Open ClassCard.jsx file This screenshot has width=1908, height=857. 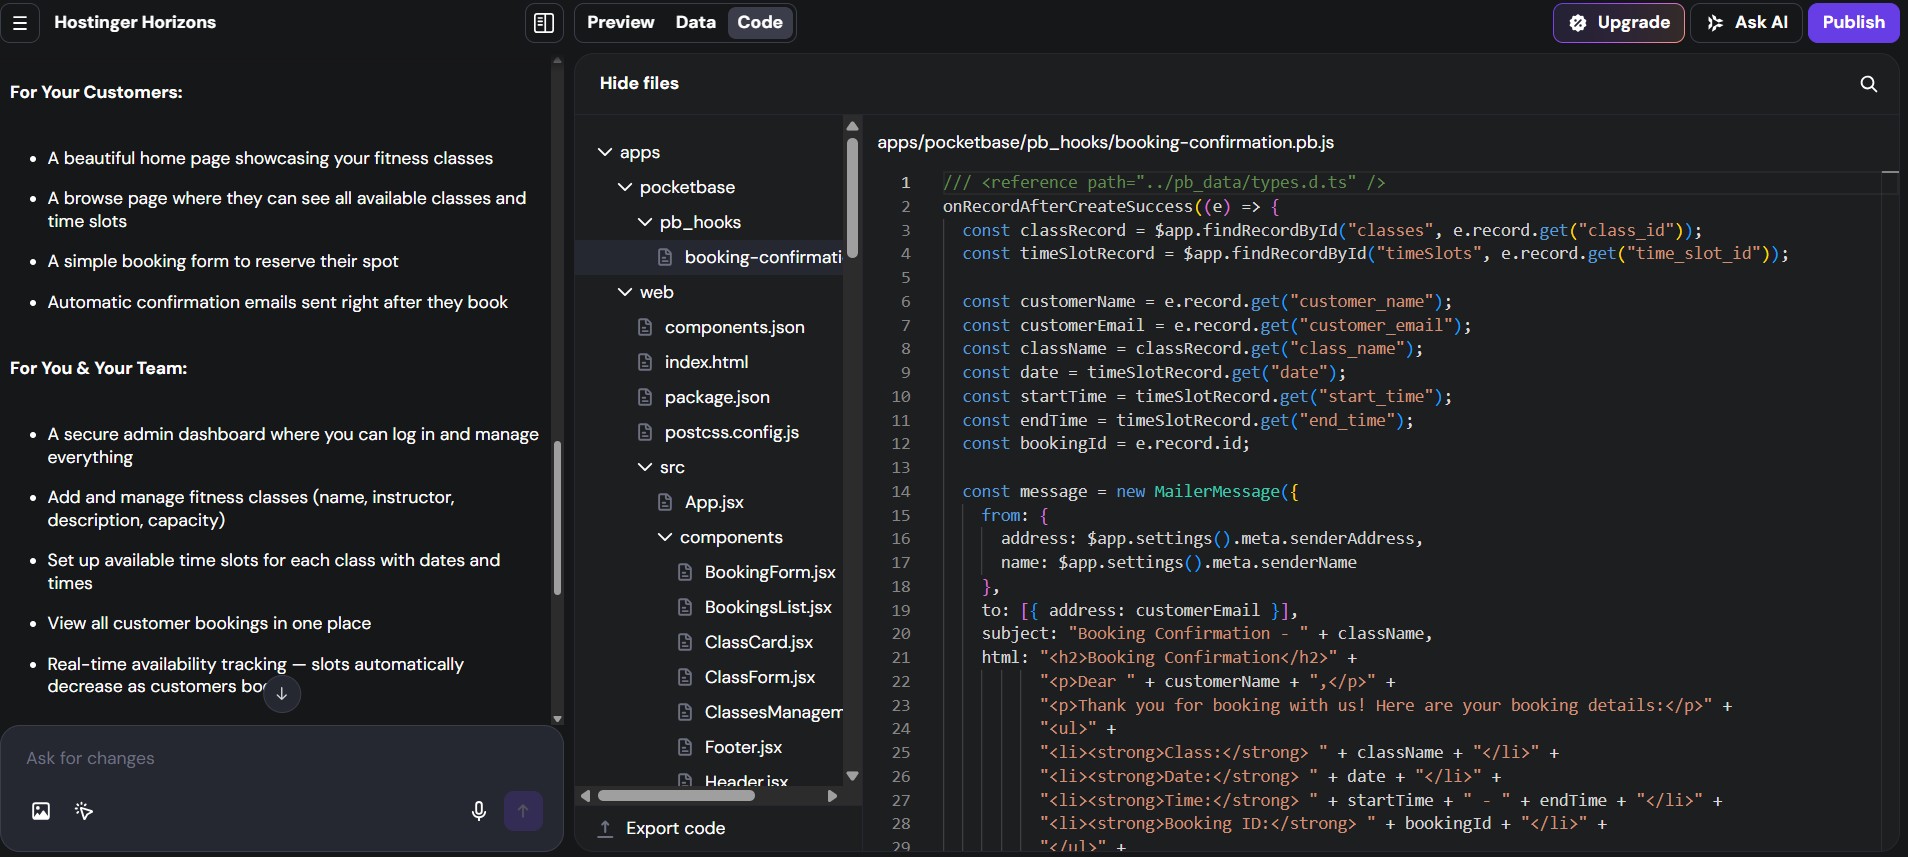[758, 642]
